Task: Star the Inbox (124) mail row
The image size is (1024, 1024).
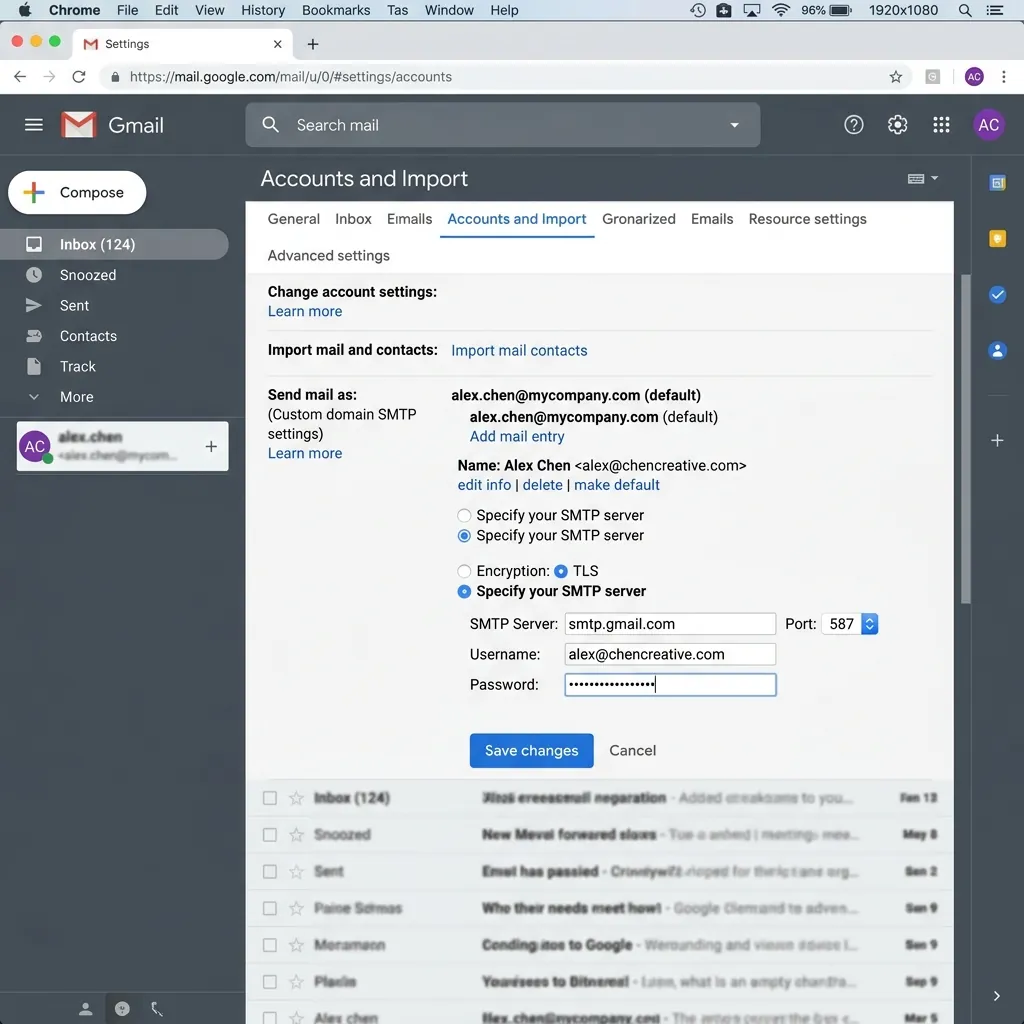Action: (296, 797)
